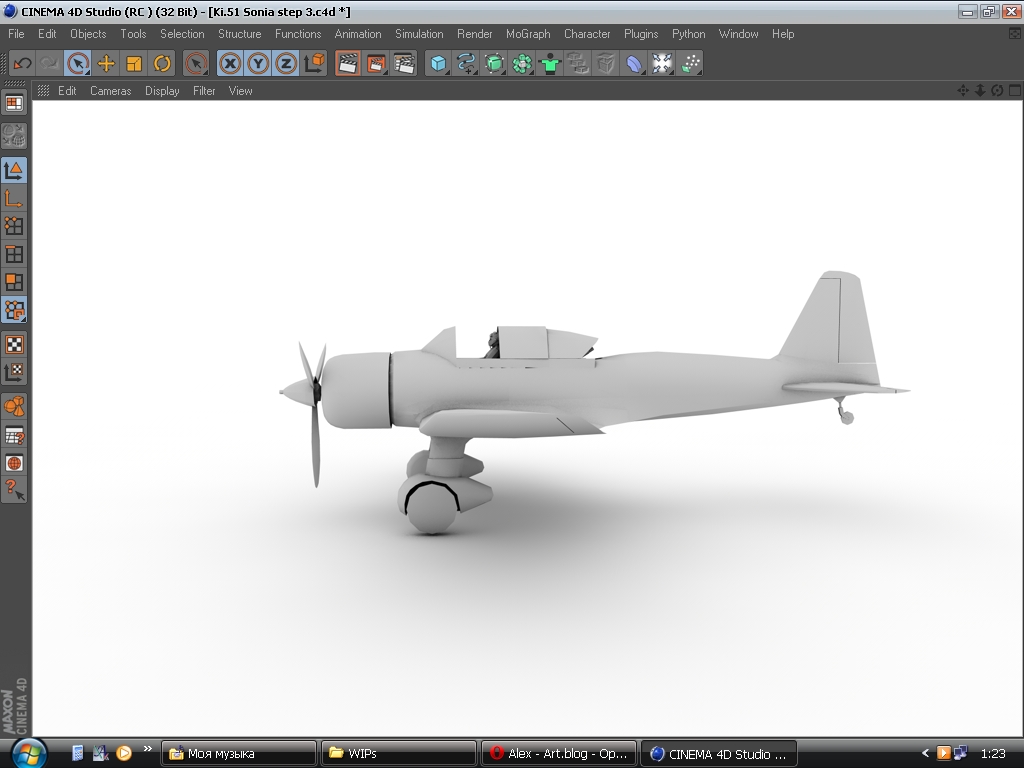
Task: Open hidden quick launch icons chevron
Action: coord(148,748)
